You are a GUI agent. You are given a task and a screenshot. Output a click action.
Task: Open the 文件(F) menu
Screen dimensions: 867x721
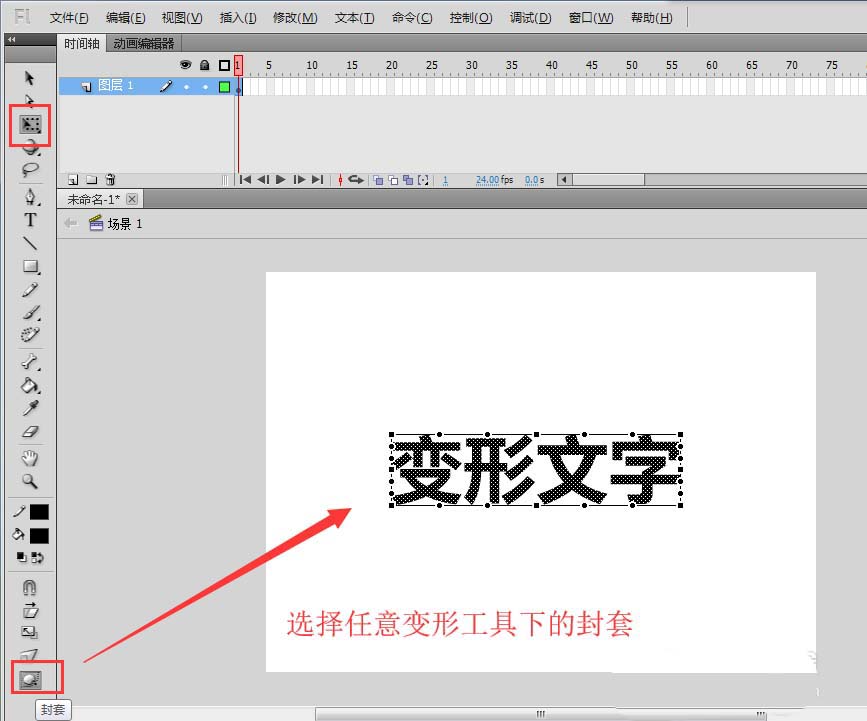pyautogui.click(x=69, y=18)
